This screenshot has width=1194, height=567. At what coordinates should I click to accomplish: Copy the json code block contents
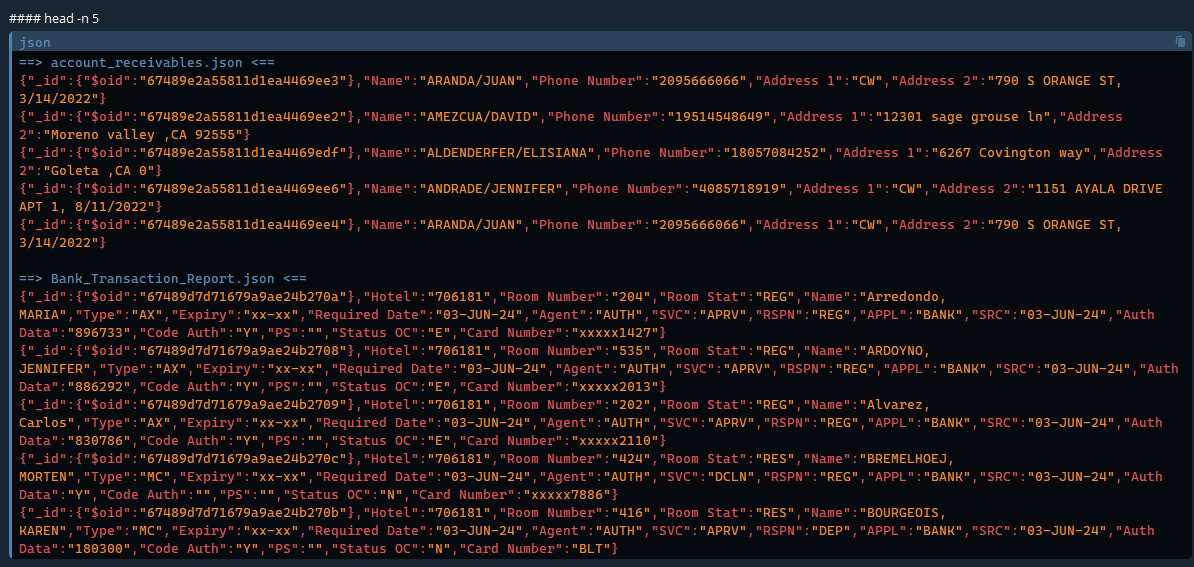pos(1181,42)
